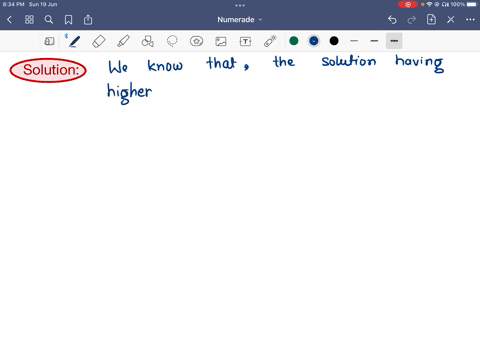Tap the handwritten word "having"
Screen dimensions: 480x360
click(x=420, y=64)
